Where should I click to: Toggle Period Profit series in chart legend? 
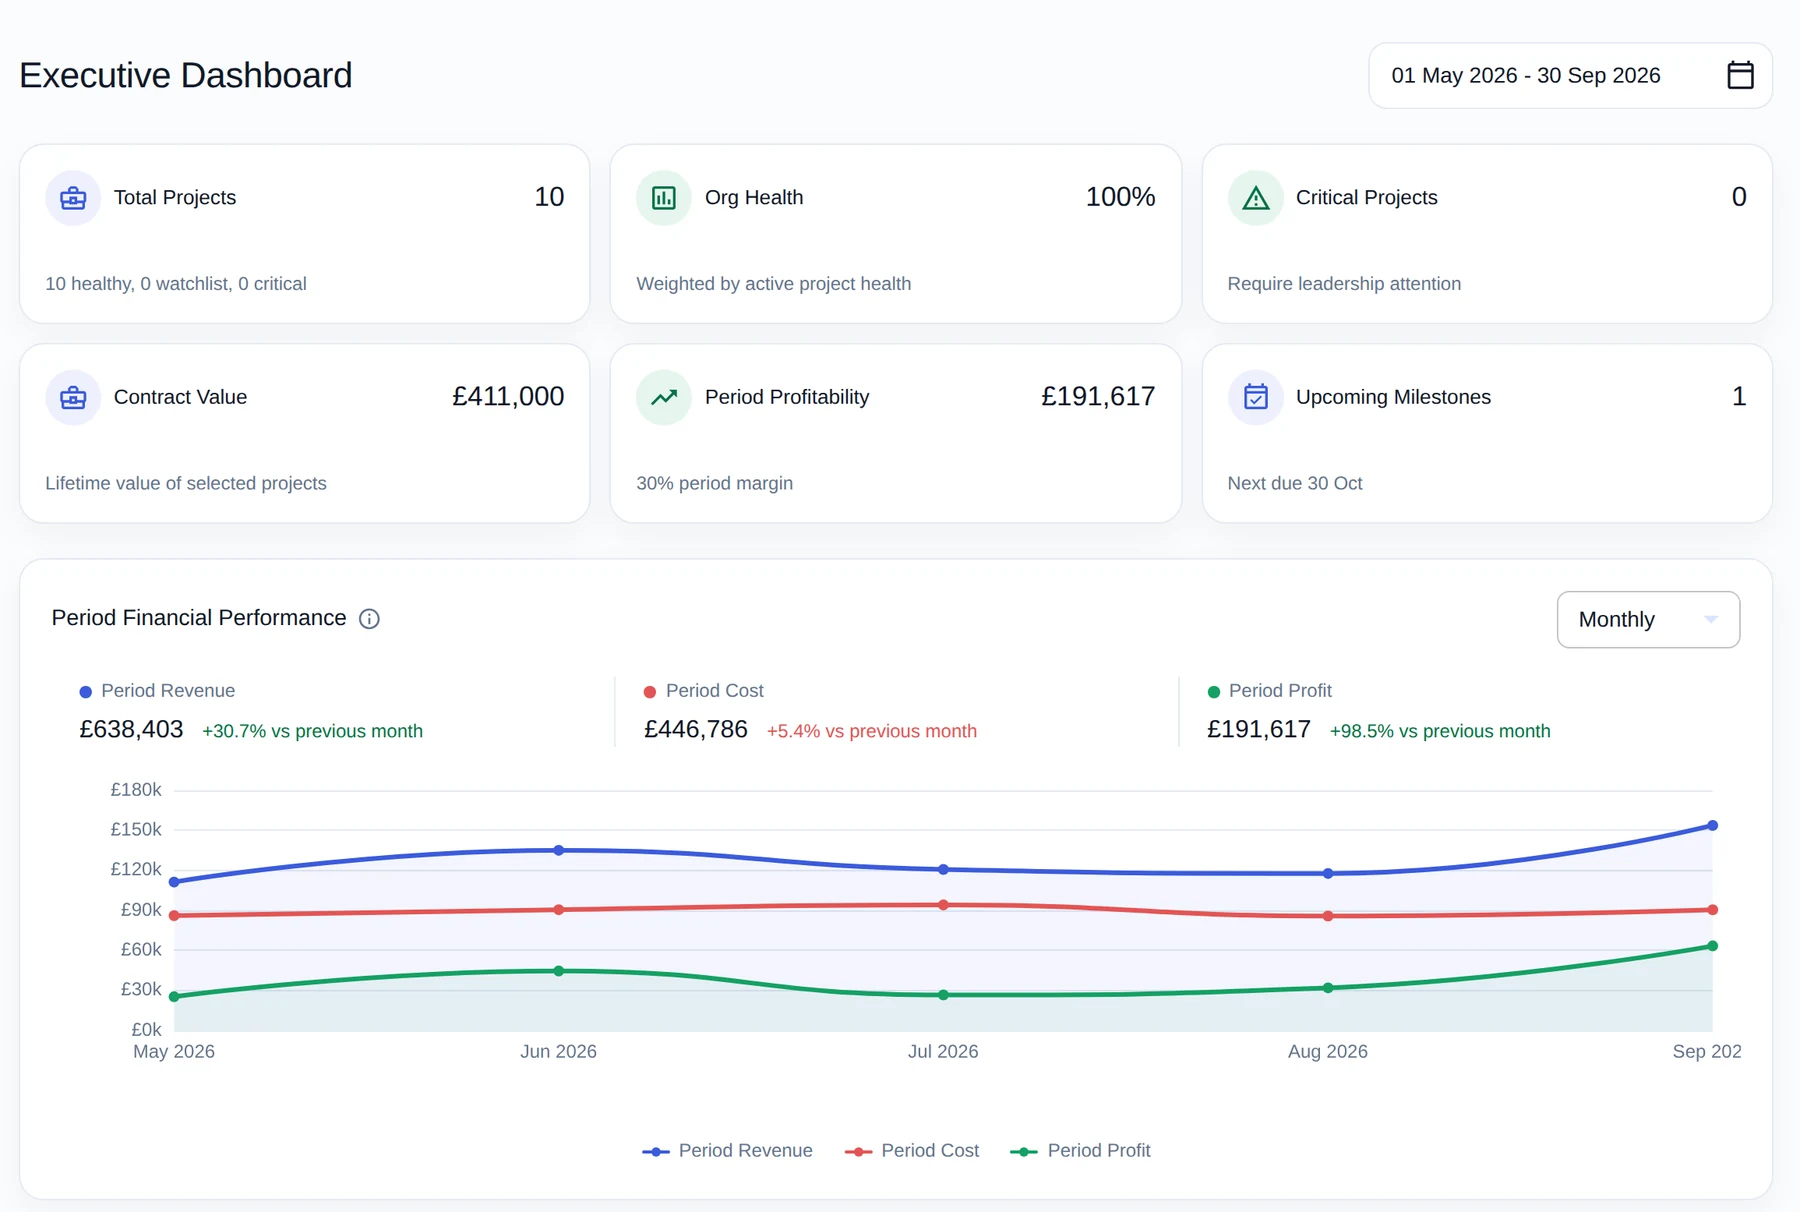(x=1080, y=1151)
